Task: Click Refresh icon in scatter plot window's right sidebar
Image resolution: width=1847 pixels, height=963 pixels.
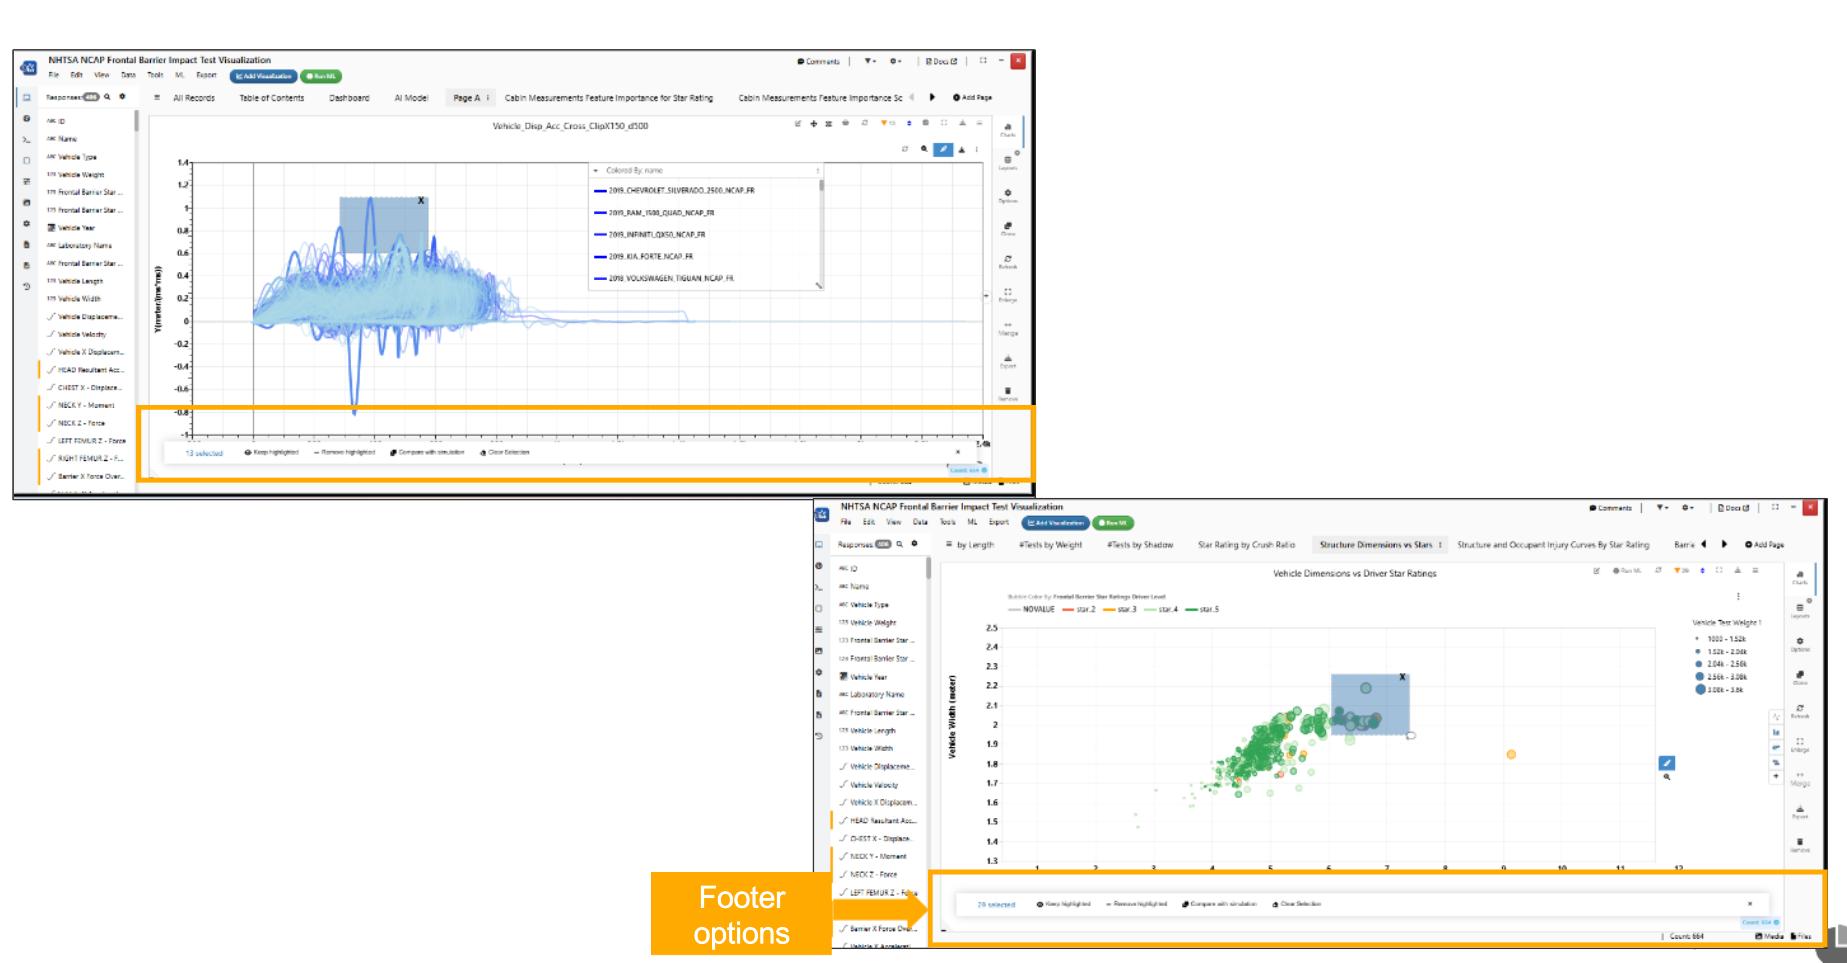Action: pos(1800,708)
